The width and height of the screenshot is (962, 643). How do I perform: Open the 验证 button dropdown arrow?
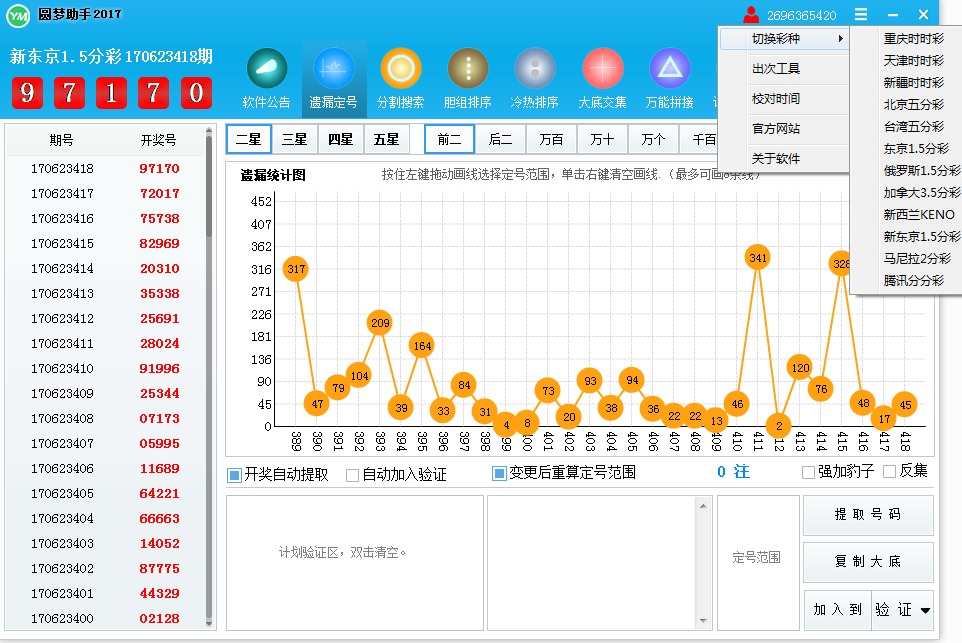pos(923,609)
